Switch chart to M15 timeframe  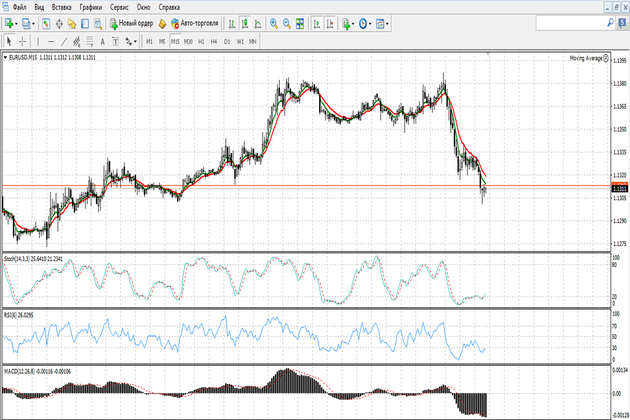click(x=175, y=42)
